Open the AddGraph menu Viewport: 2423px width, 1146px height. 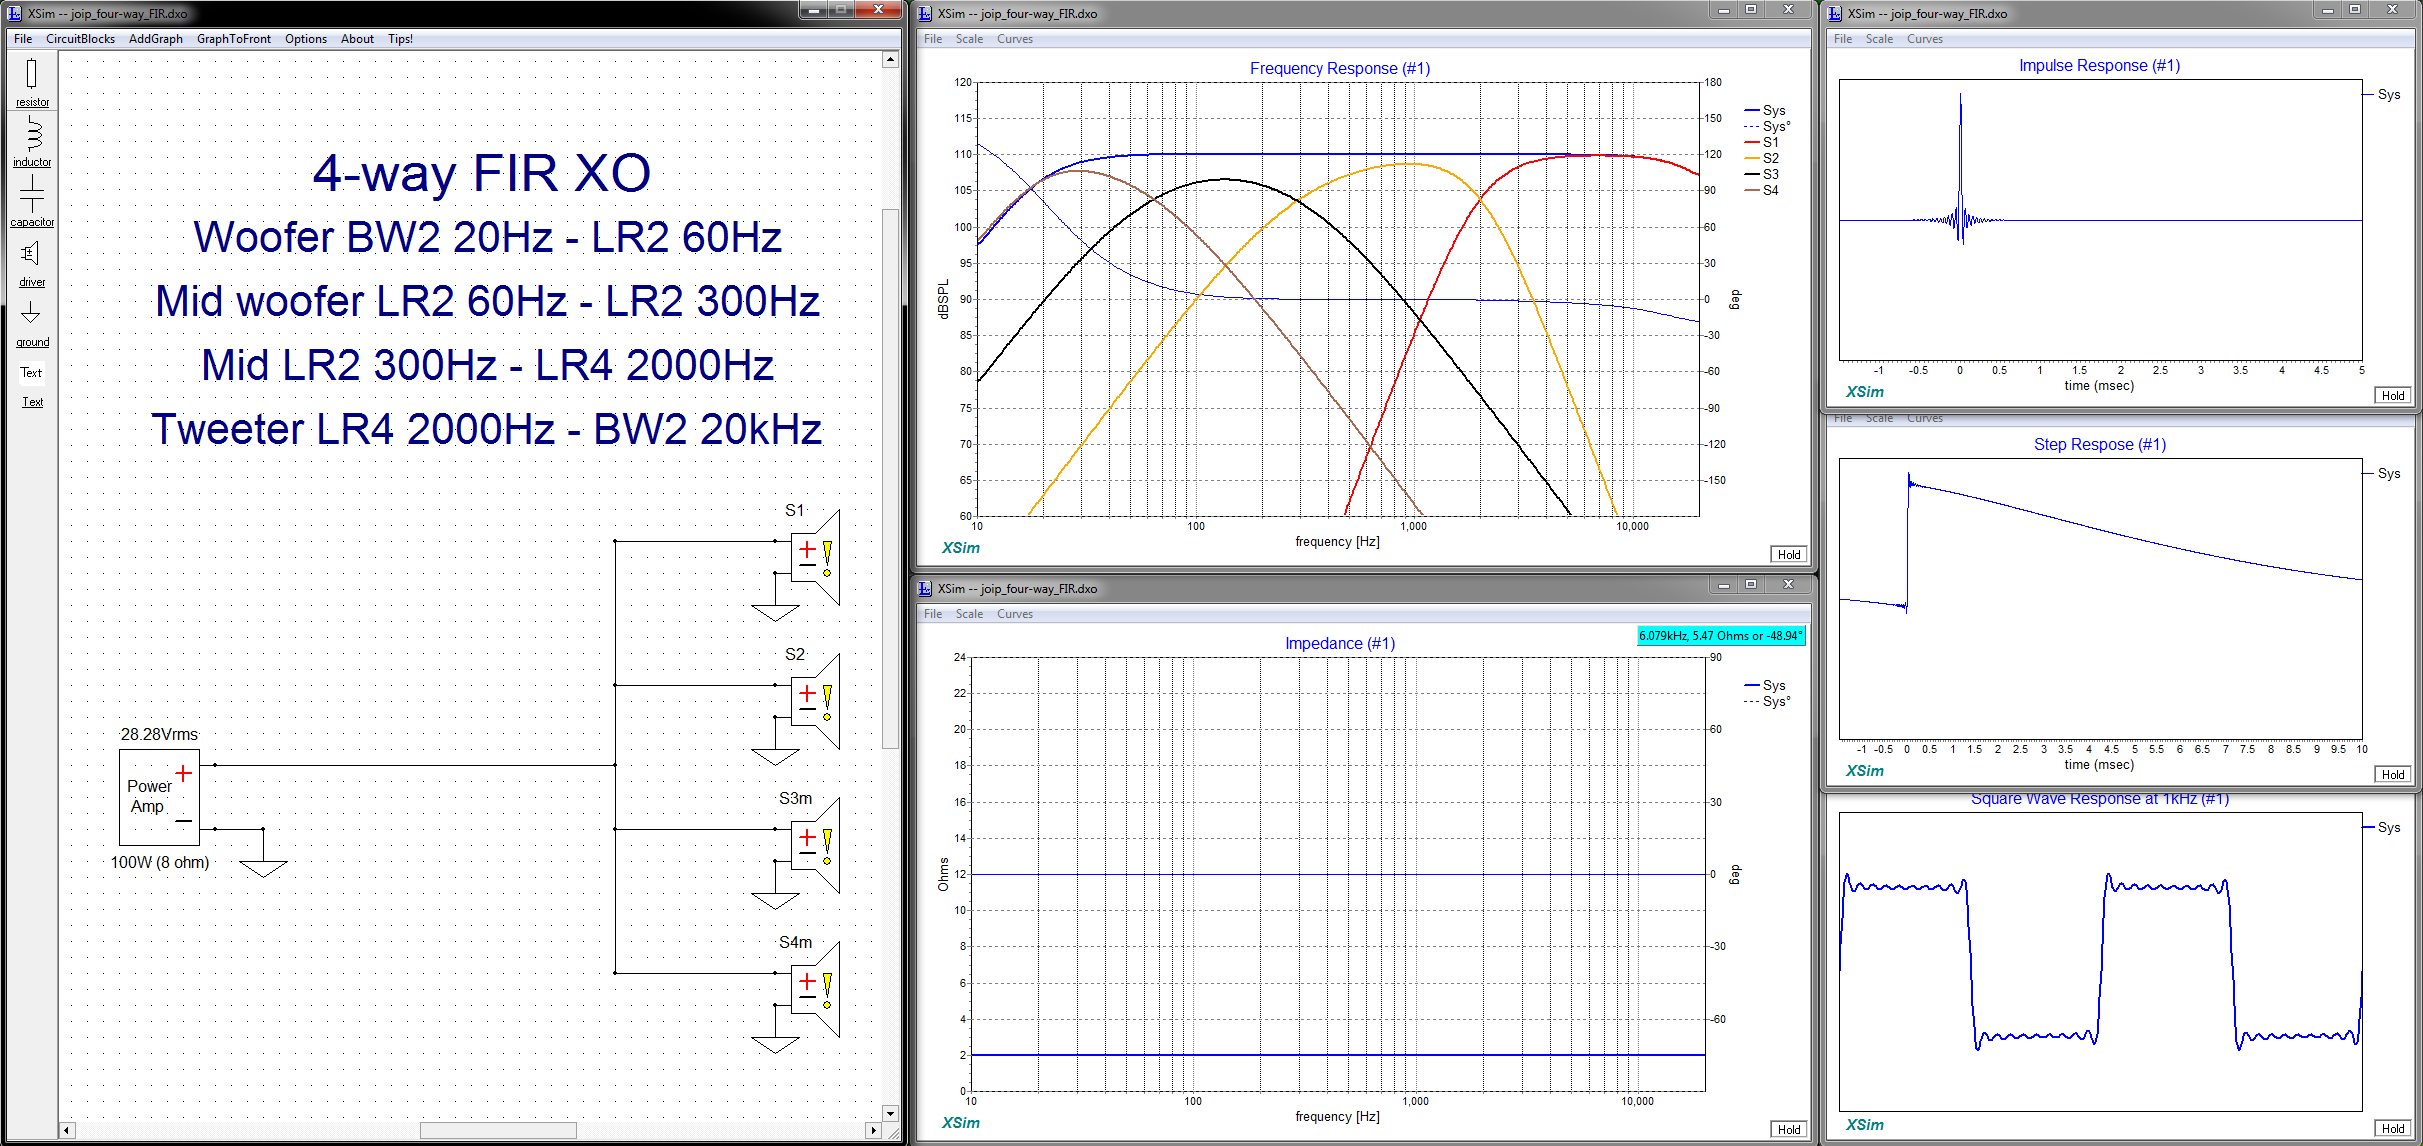[x=156, y=39]
